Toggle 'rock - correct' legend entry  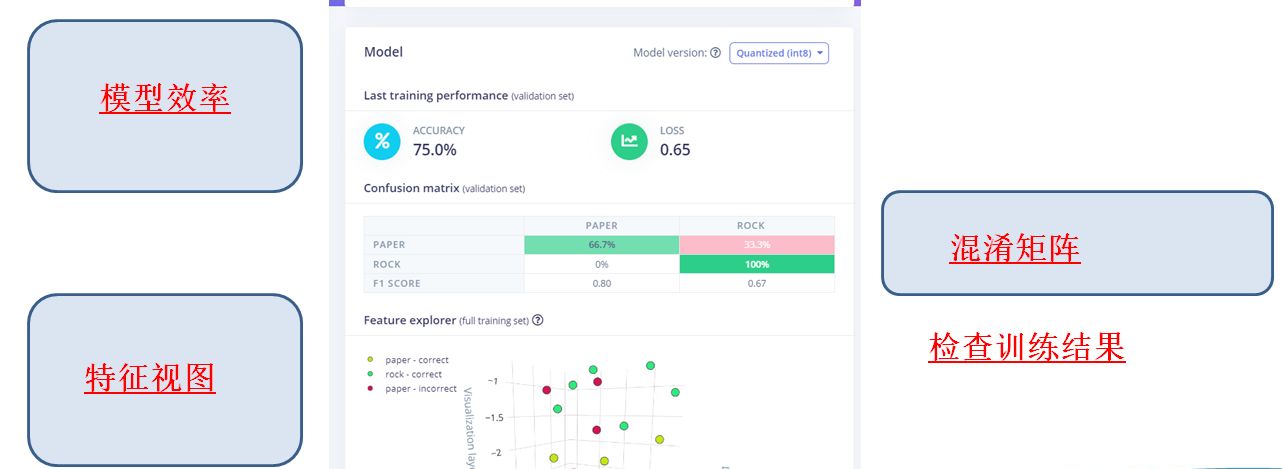click(404, 374)
